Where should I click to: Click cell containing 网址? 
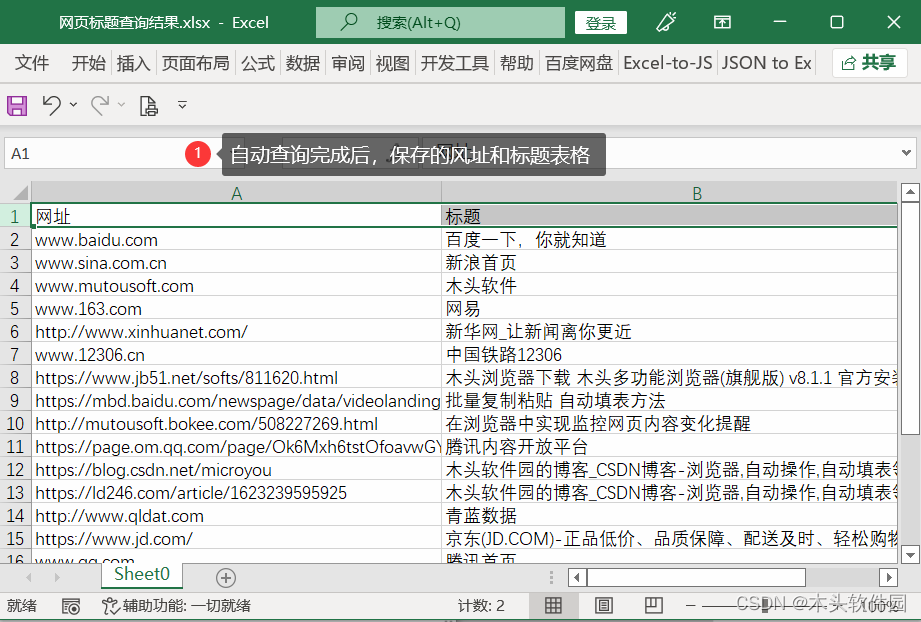pos(236,216)
